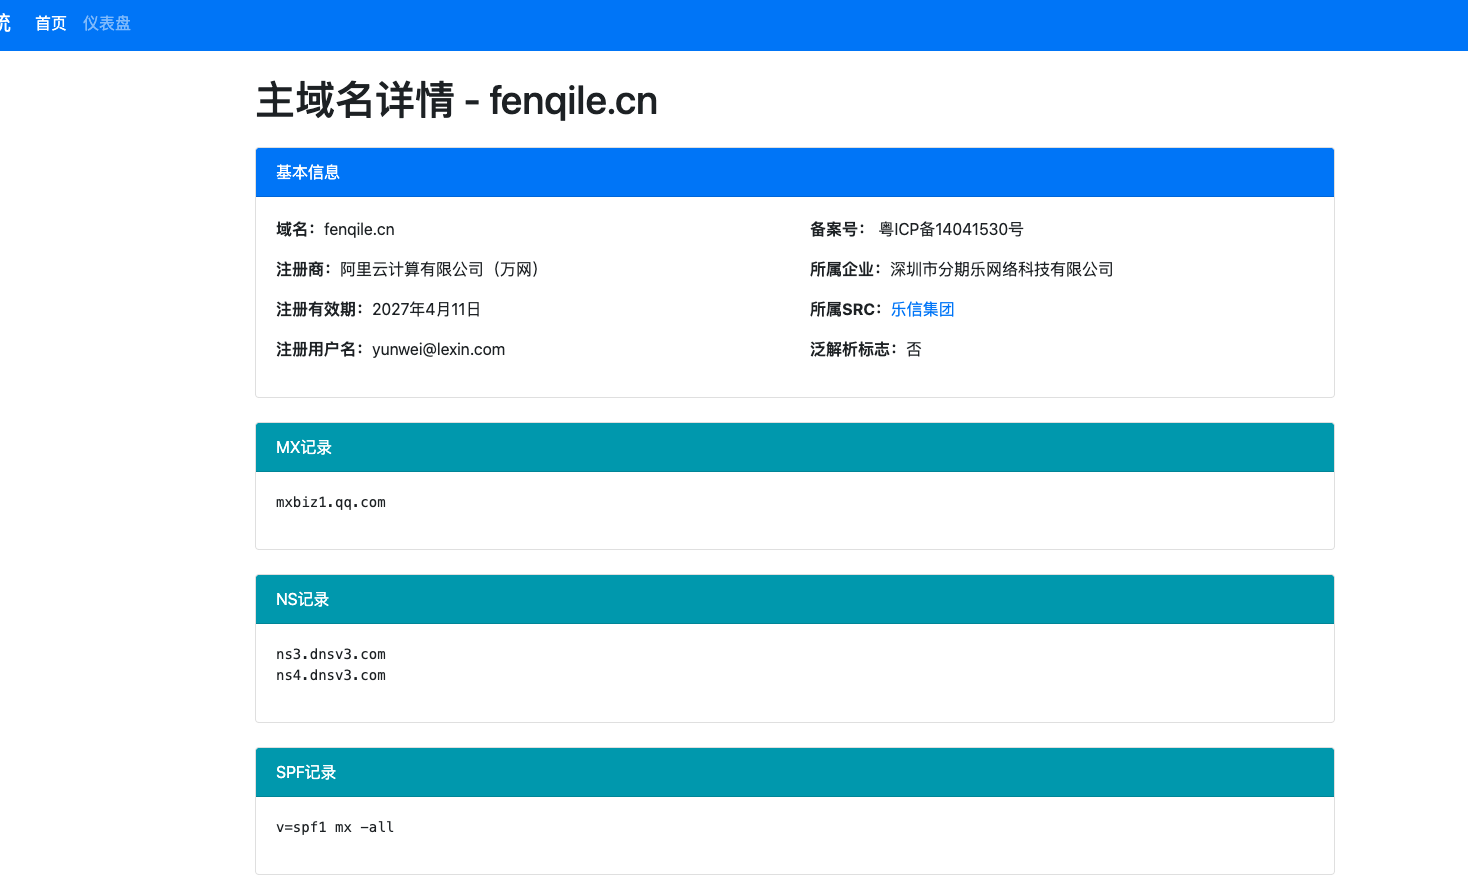
Task: Click the ICP number 粤ICP备14041530号
Action: tap(950, 229)
